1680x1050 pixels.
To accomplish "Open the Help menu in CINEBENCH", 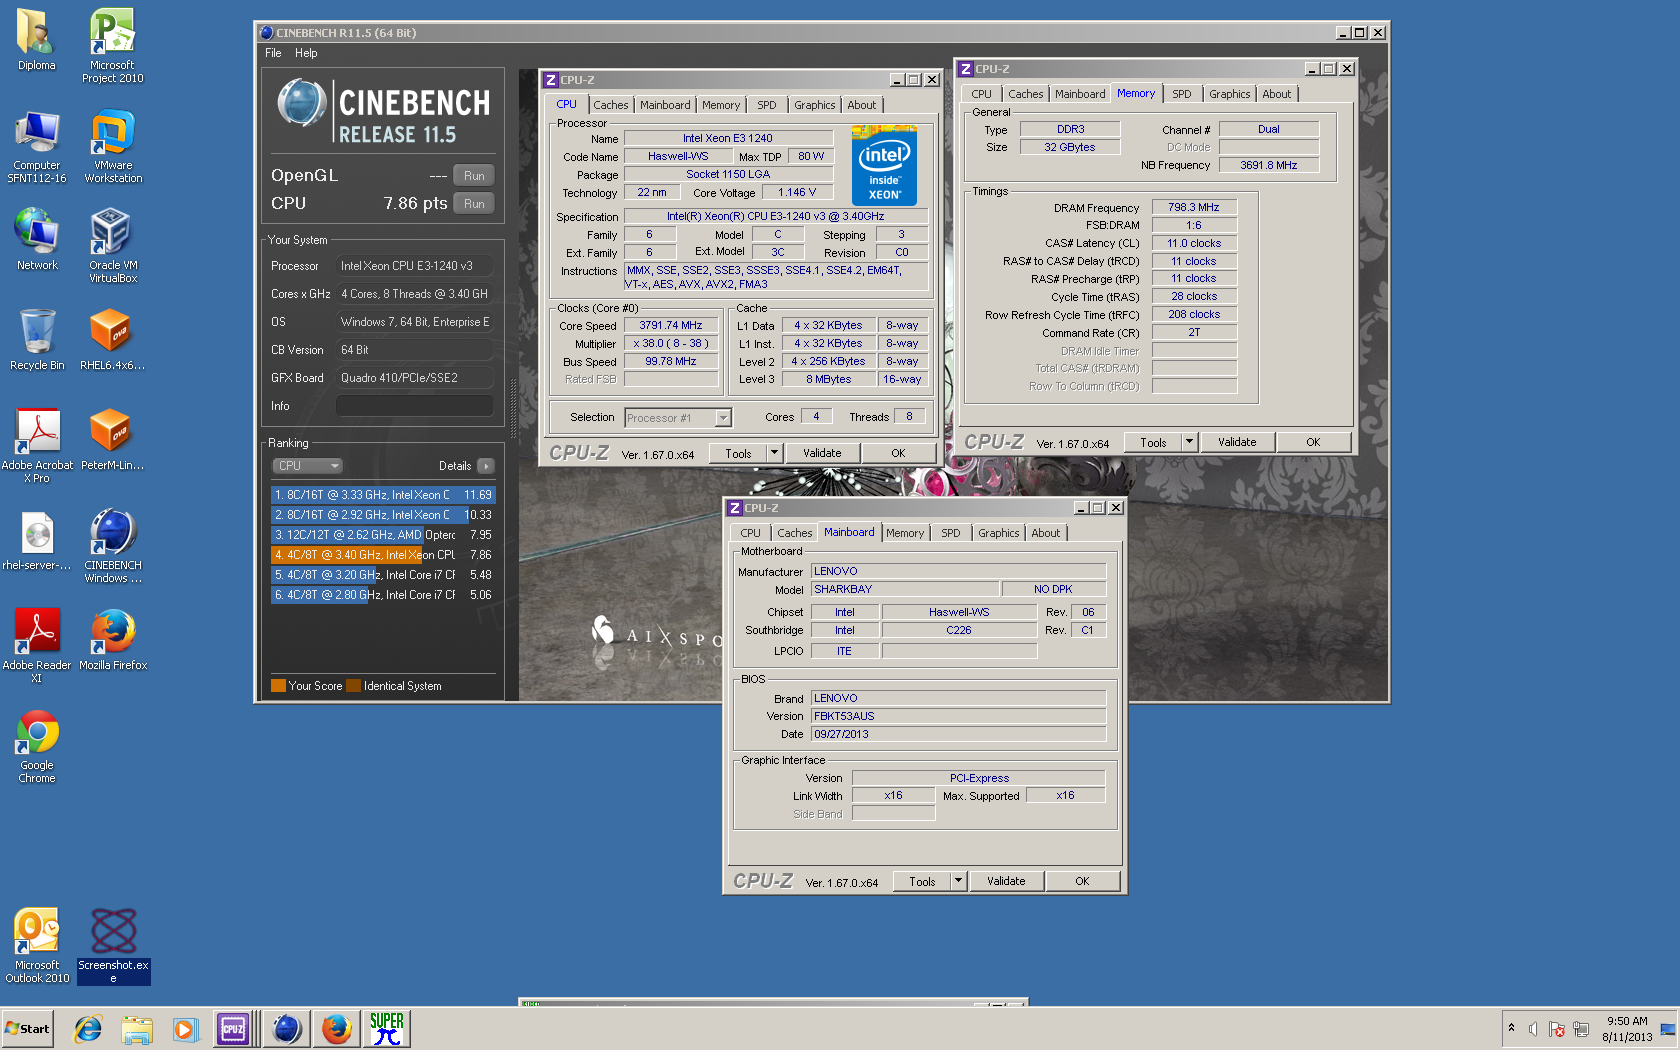I will coord(306,53).
